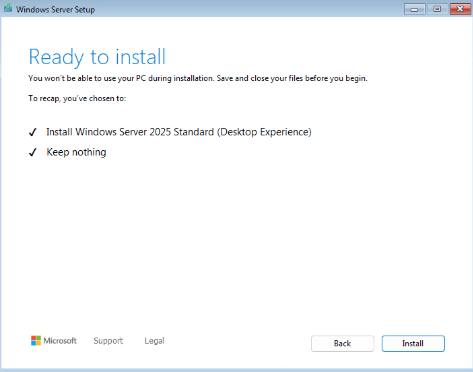This screenshot has height=372, width=473.
Task: Maximize the Windows Server Setup window
Action: click(x=437, y=9)
